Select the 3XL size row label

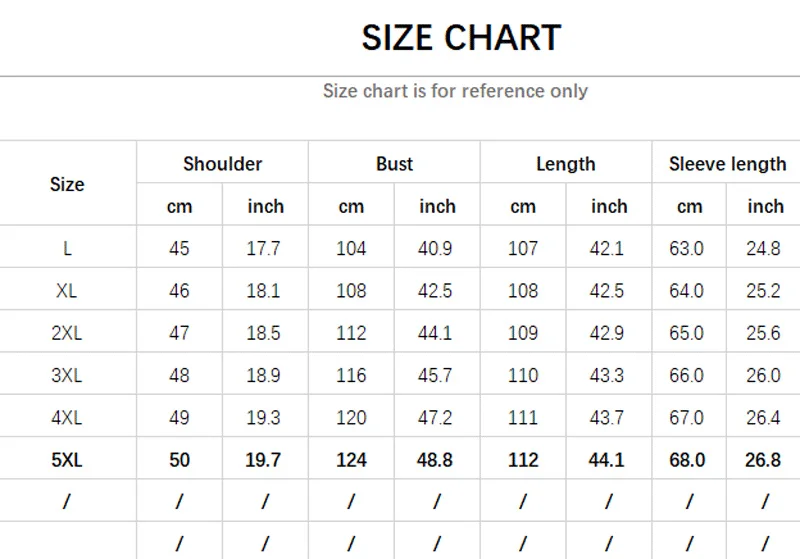pos(67,376)
